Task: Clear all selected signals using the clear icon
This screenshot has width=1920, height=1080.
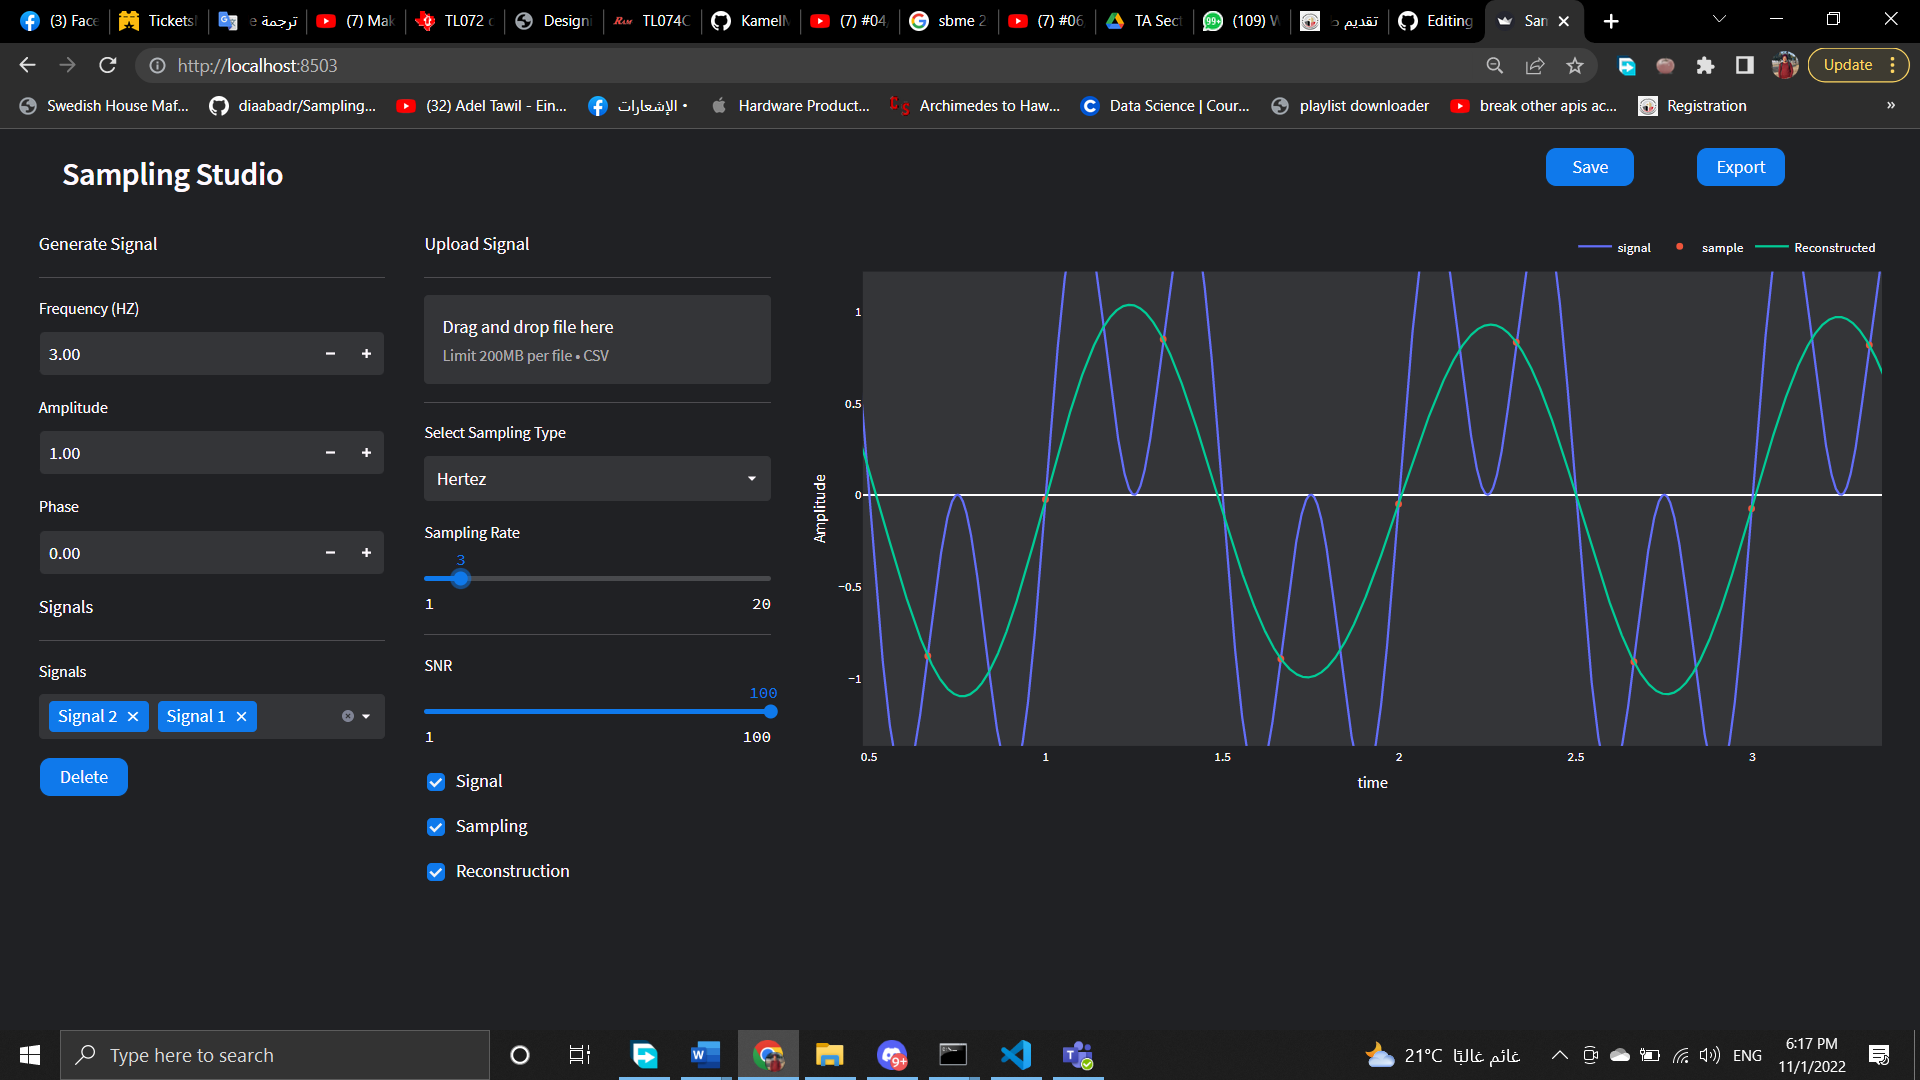Action: click(x=347, y=715)
